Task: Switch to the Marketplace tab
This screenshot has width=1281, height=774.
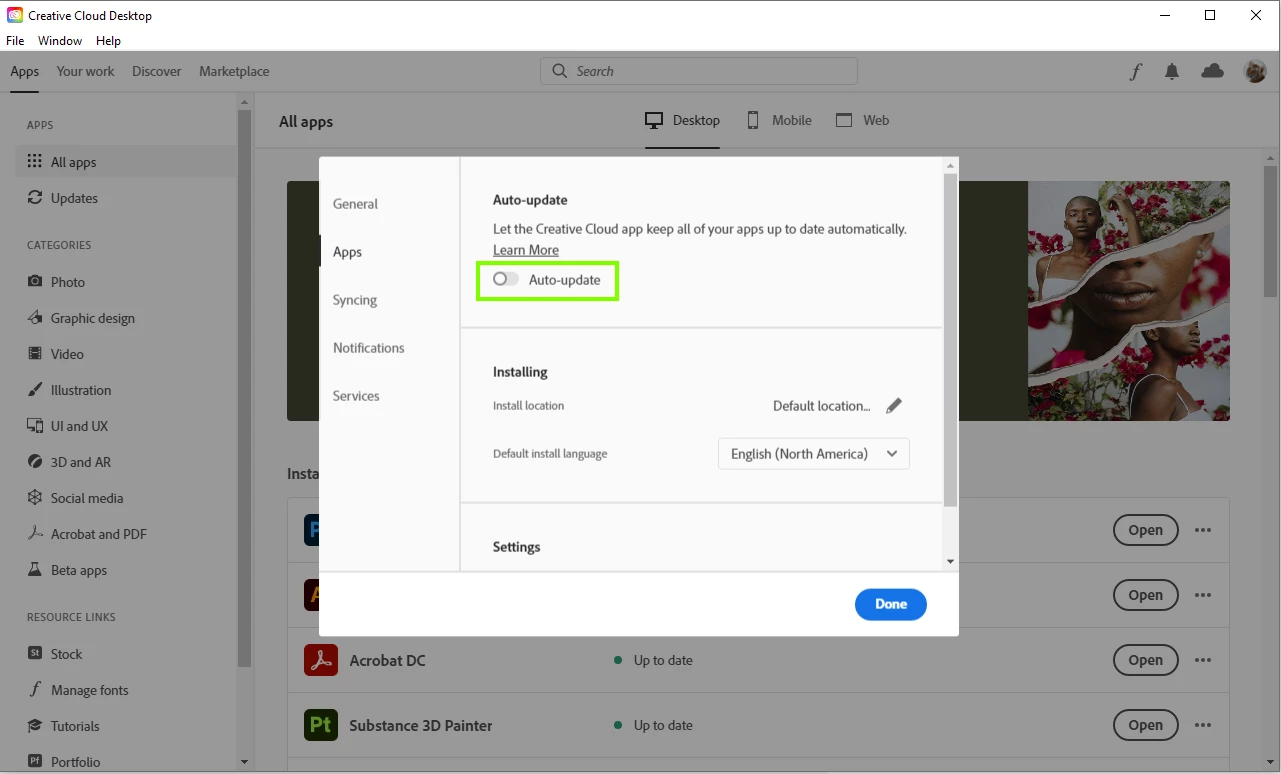Action: click(x=234, y=71)
